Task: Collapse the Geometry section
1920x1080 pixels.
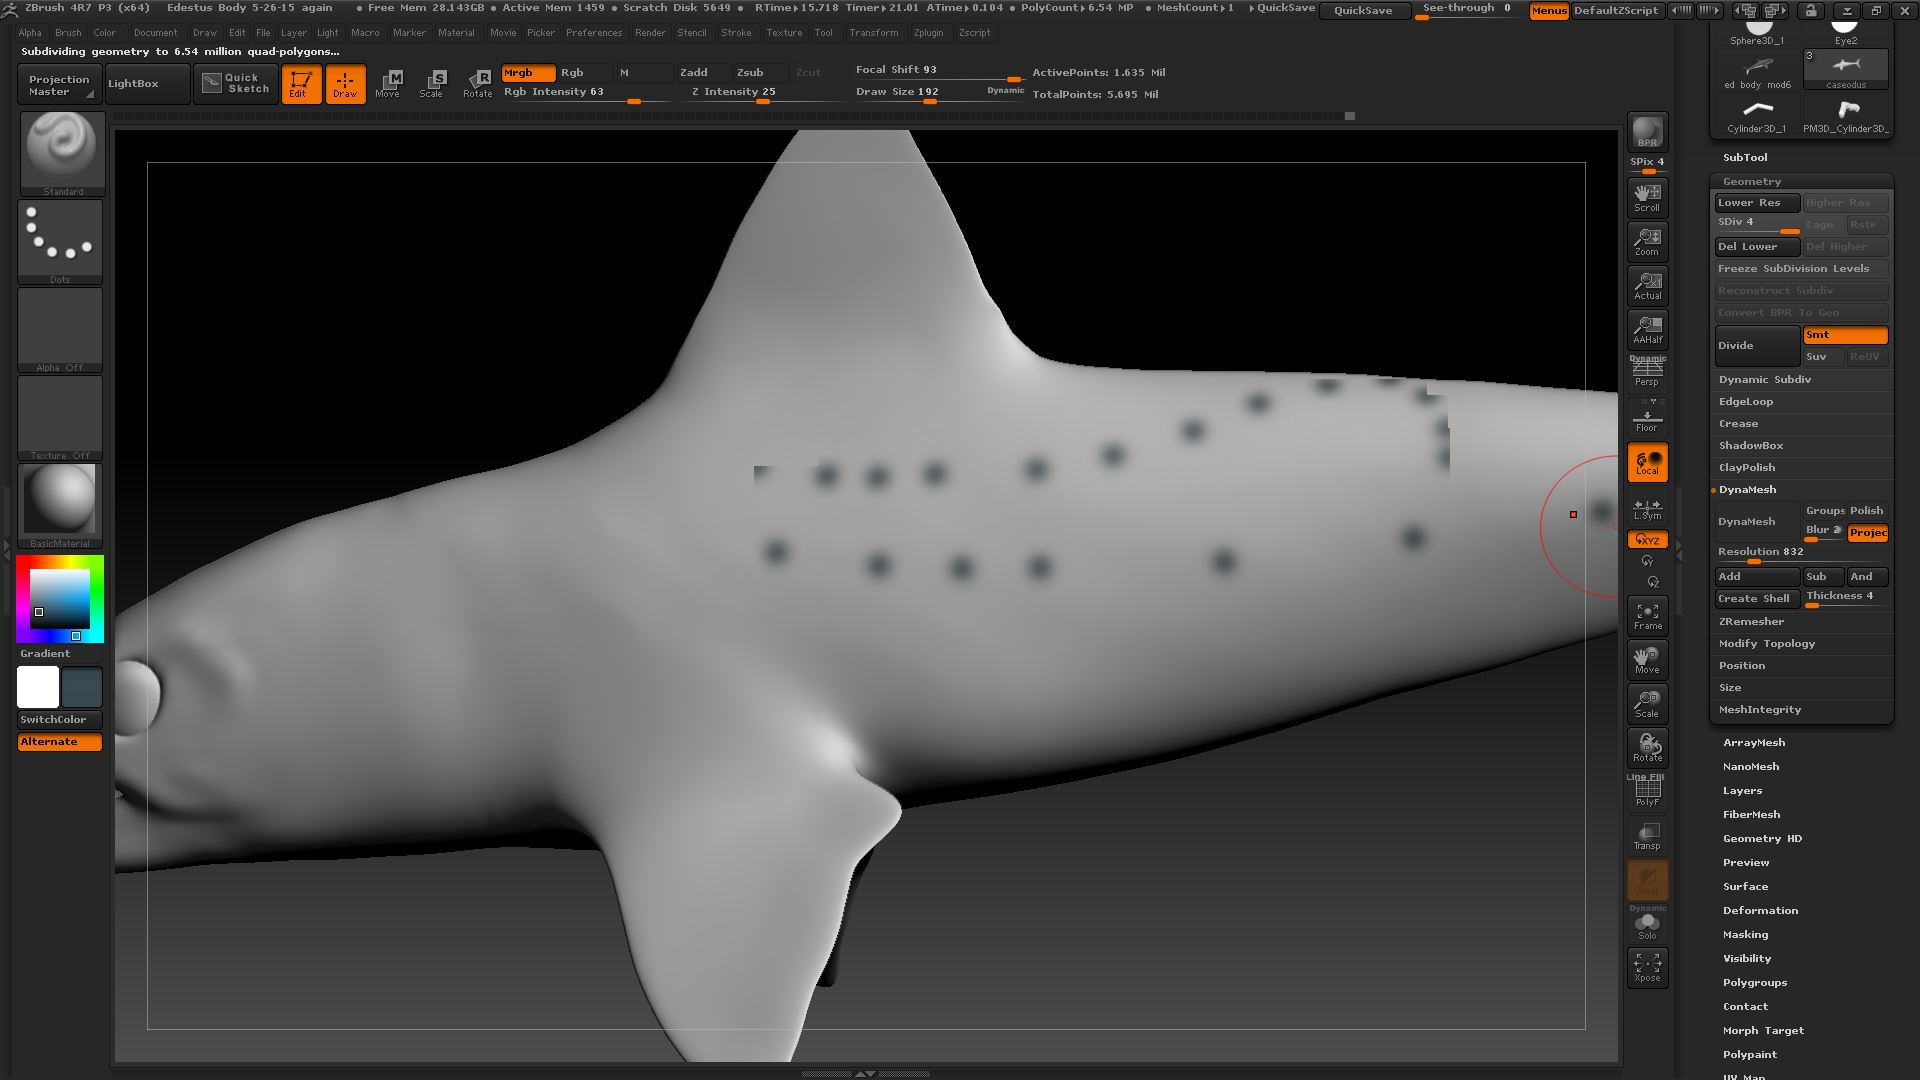Action: tap(1750, 181)
